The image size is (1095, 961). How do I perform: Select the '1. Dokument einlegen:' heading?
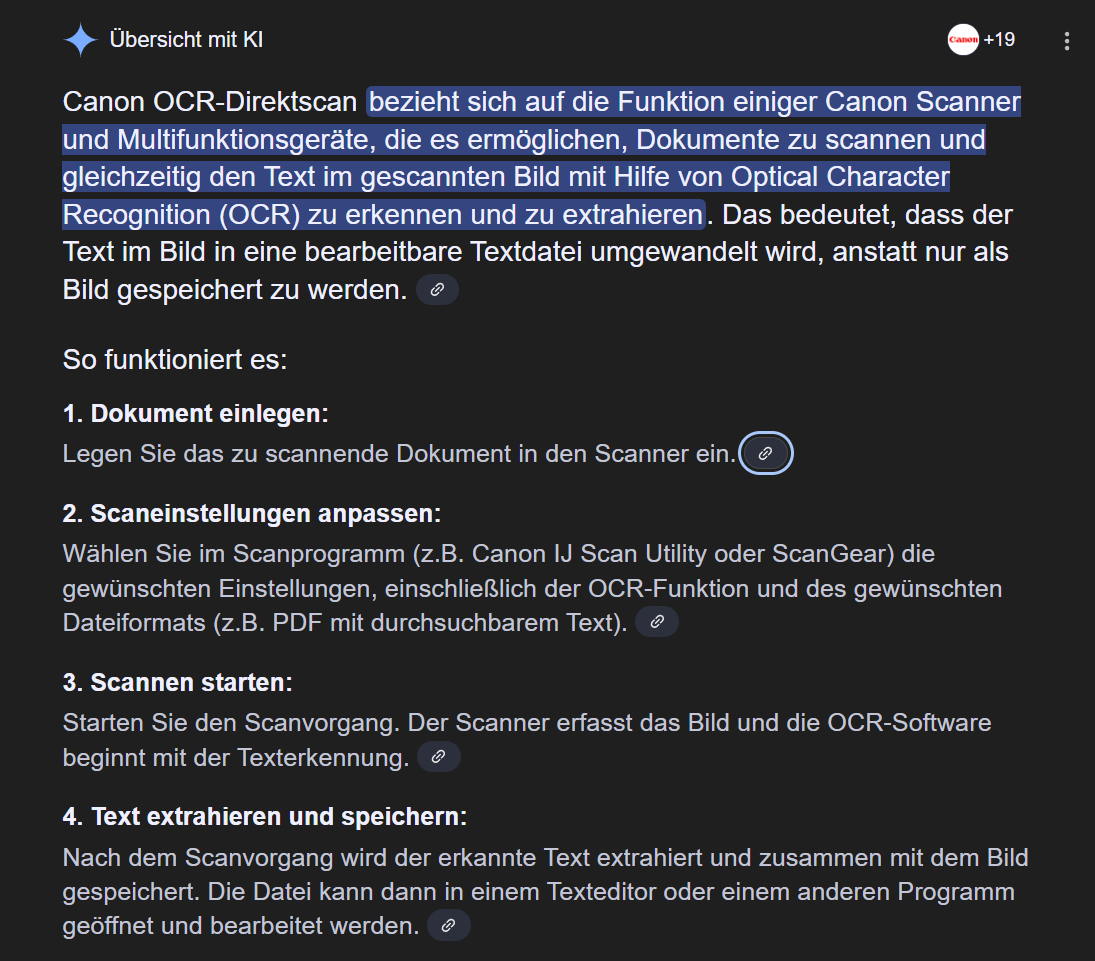[x=196, y=413]
